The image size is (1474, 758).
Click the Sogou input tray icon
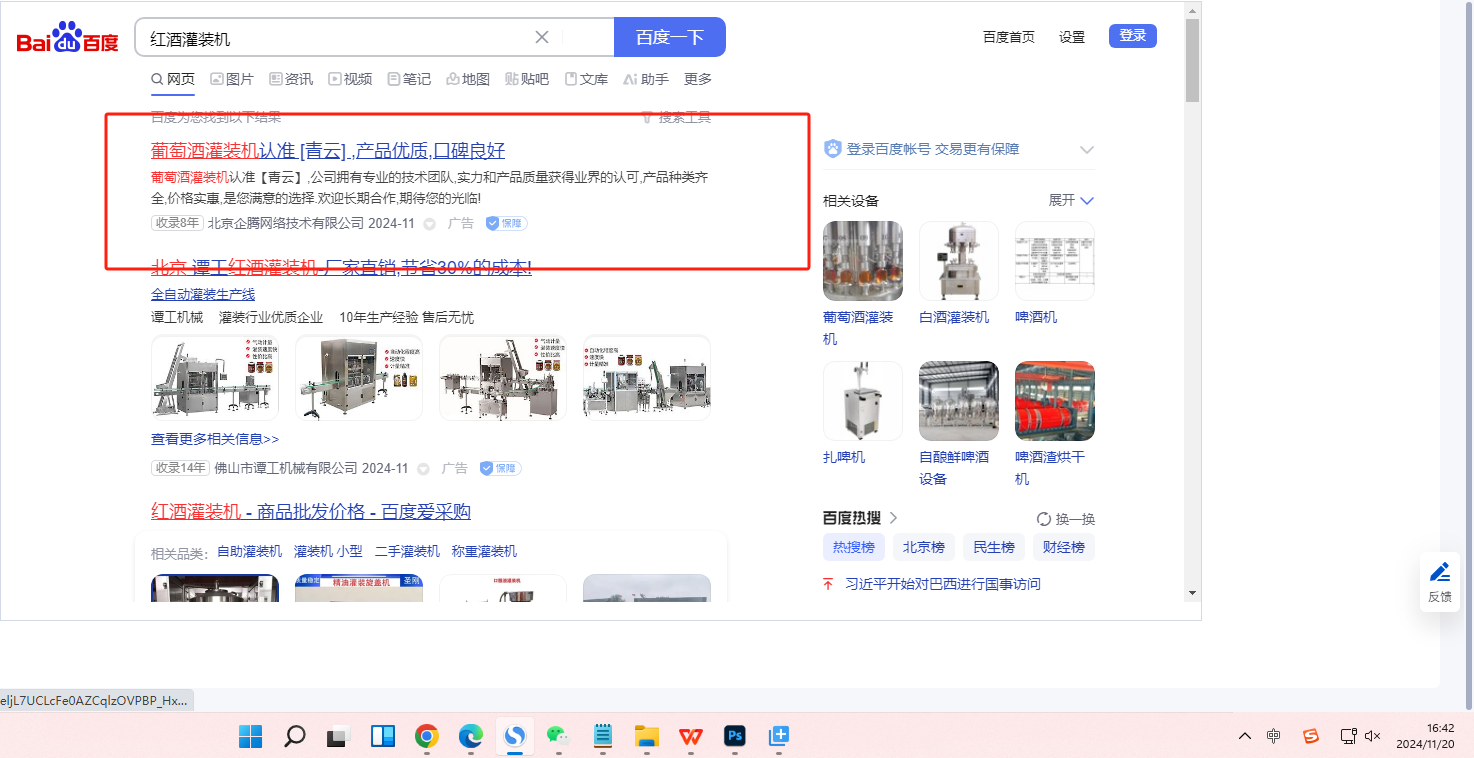point(1311,736)
